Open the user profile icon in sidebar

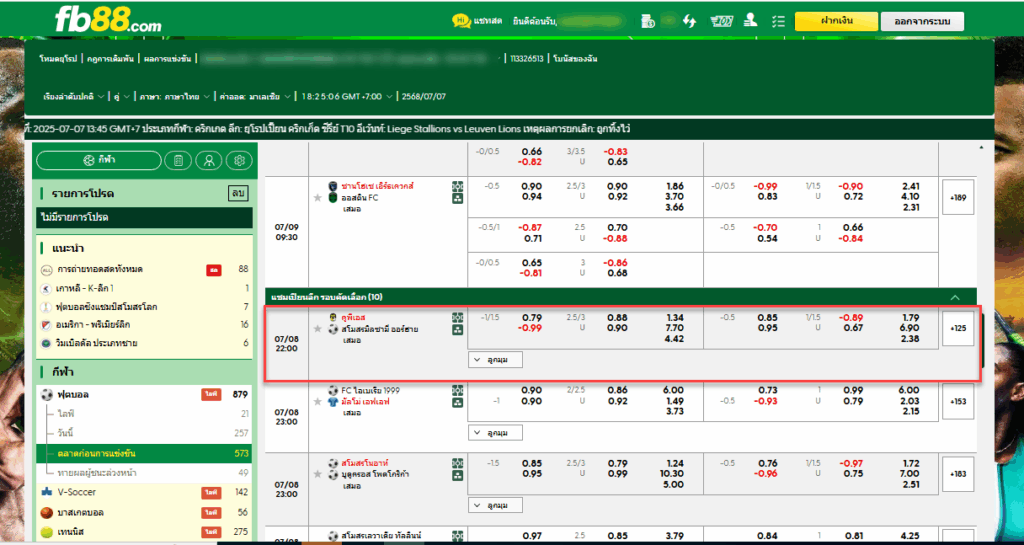pos(208,161)
